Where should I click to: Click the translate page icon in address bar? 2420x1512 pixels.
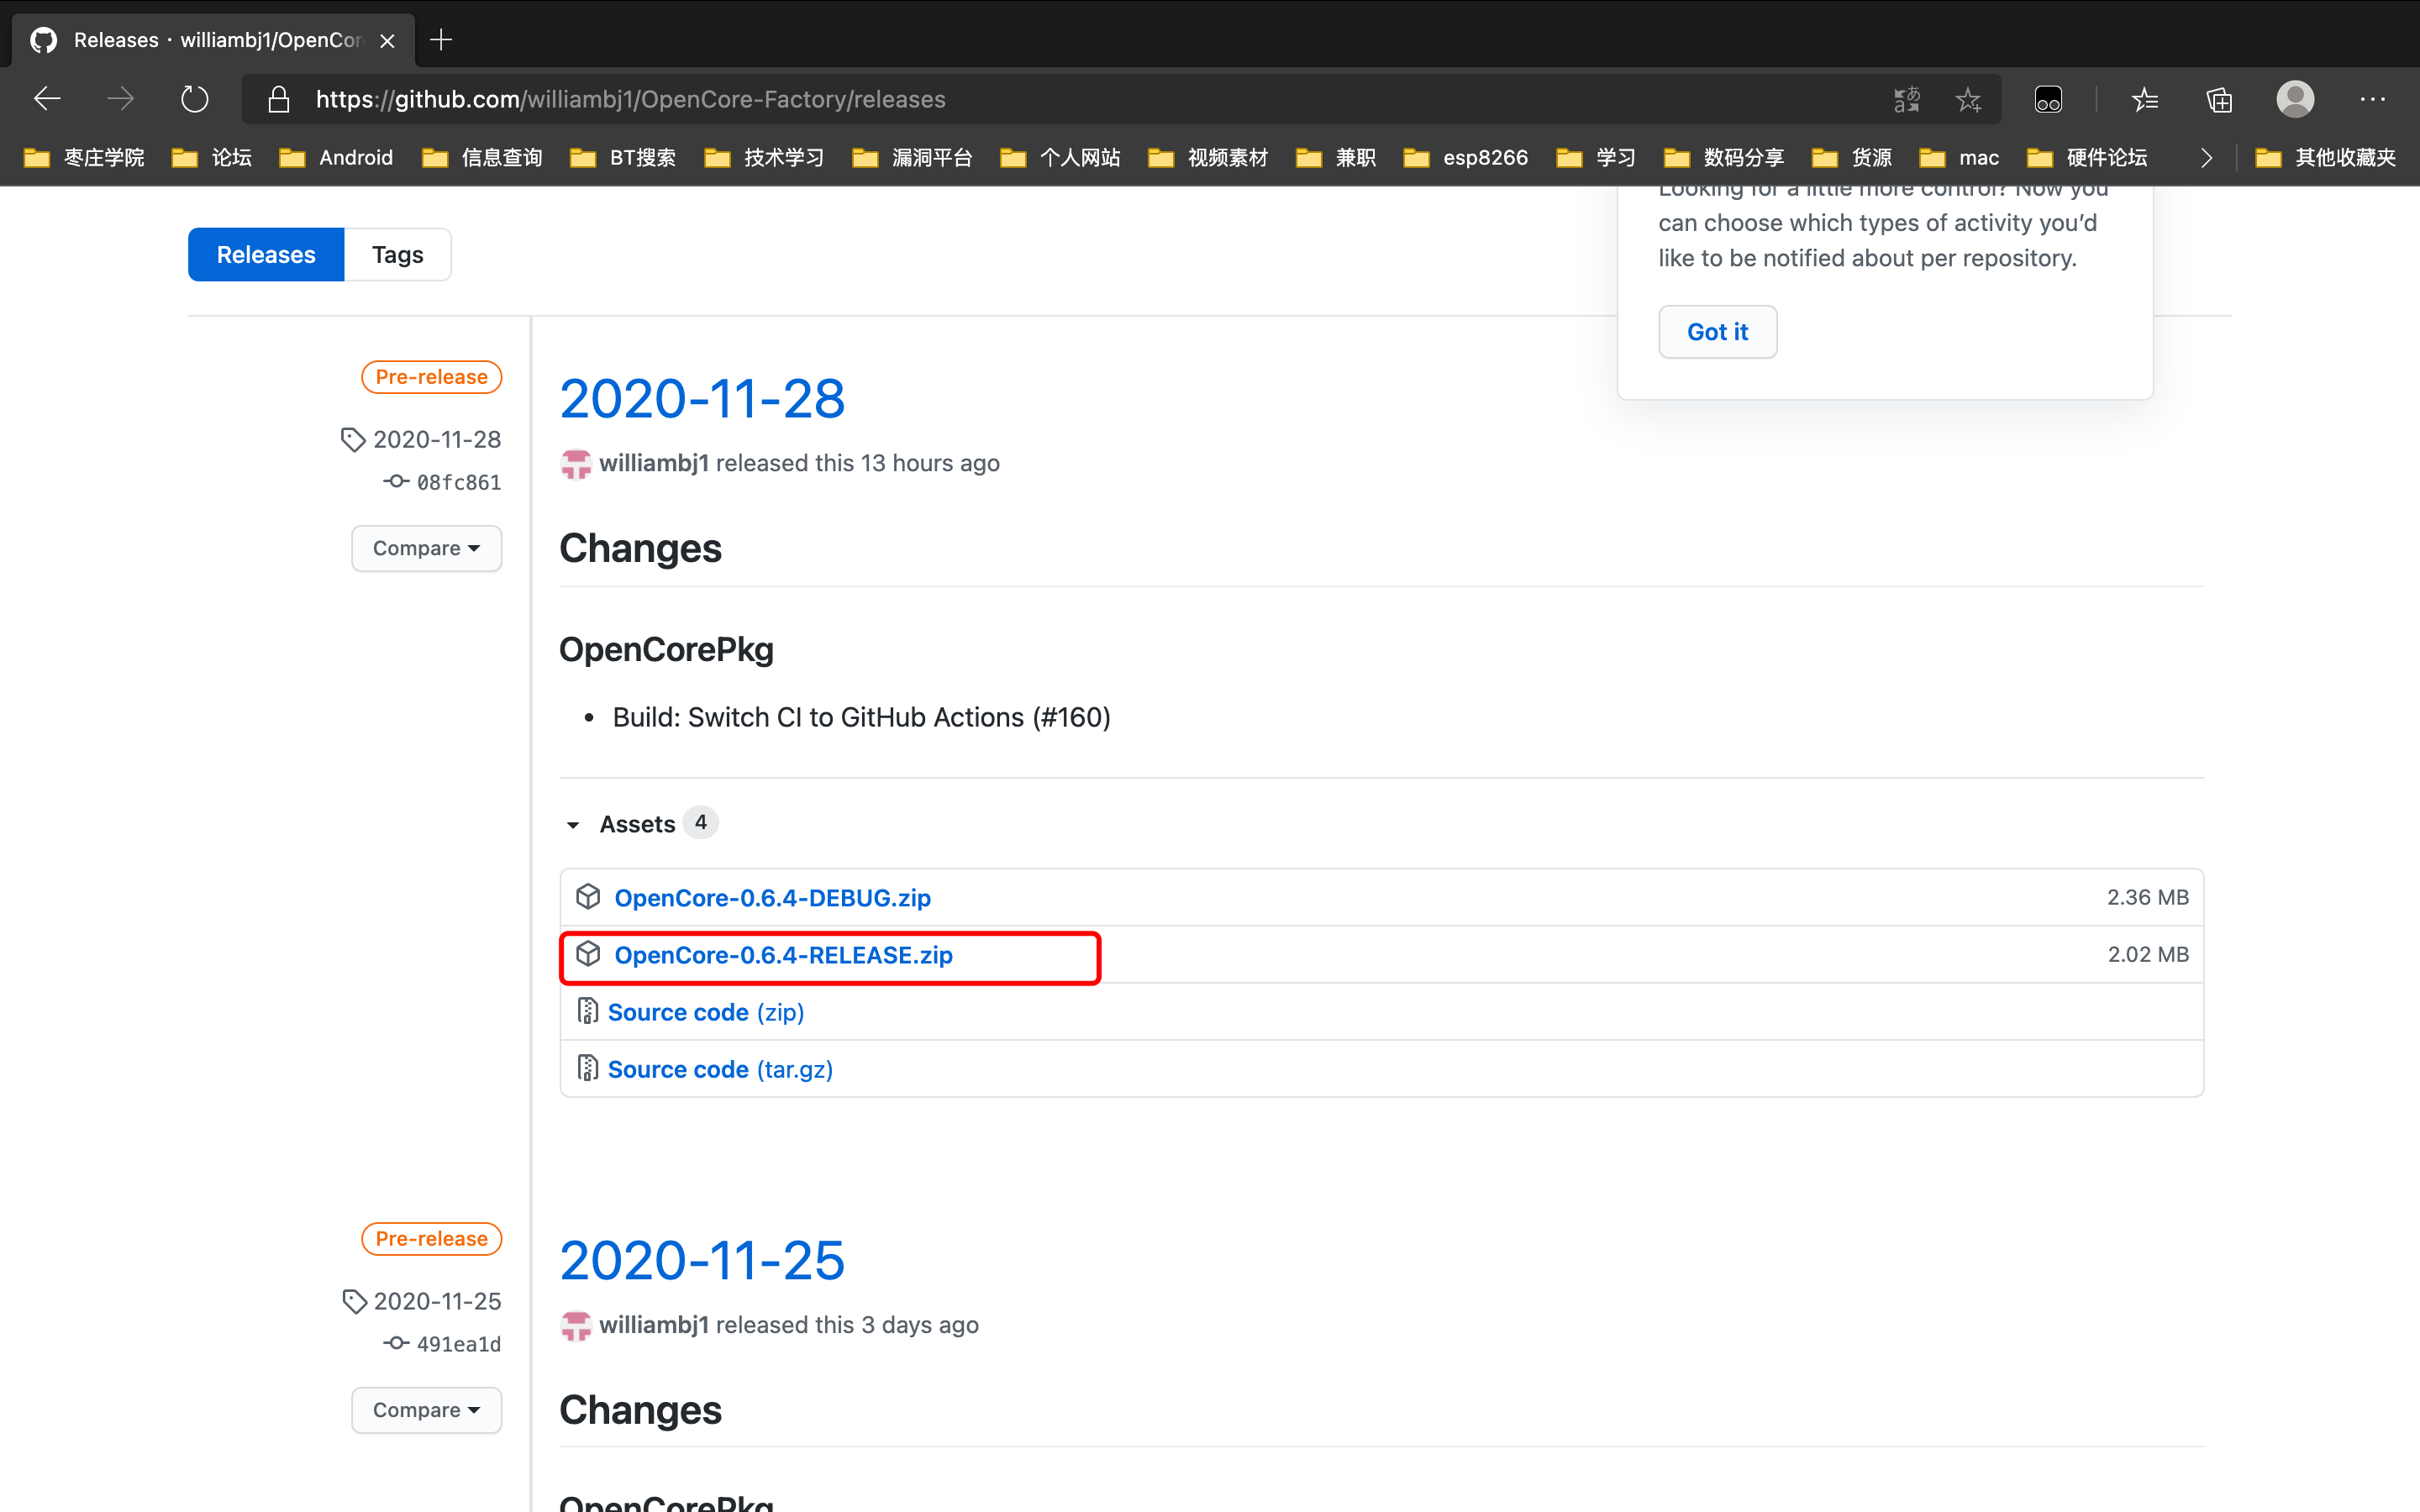(1906, 99)
